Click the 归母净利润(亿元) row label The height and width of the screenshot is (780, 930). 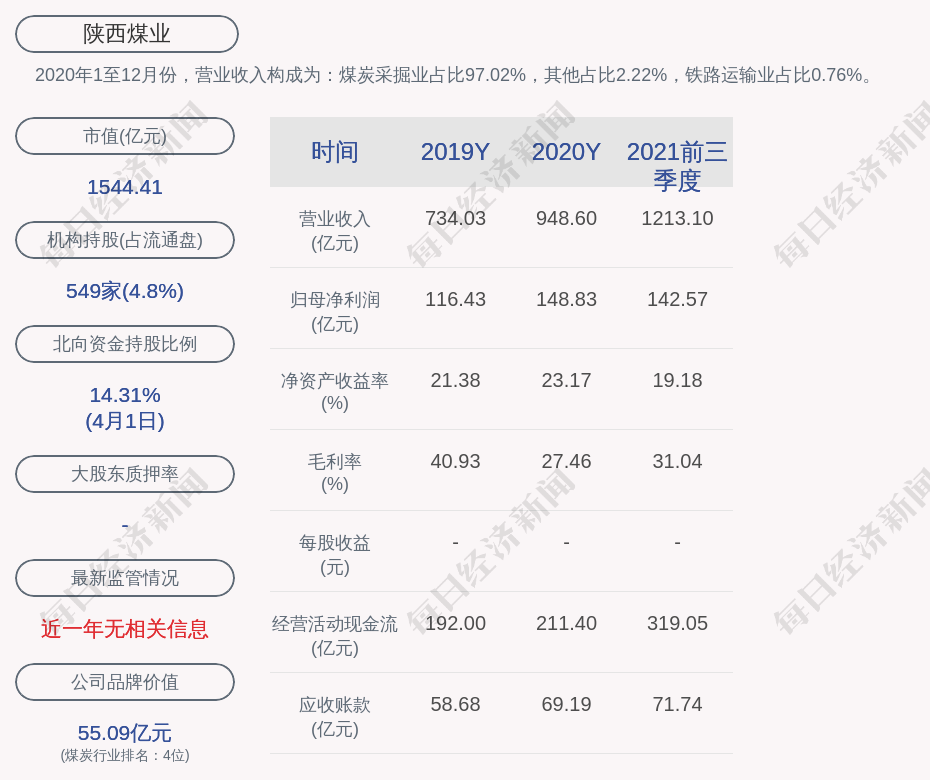click(335, 311)
